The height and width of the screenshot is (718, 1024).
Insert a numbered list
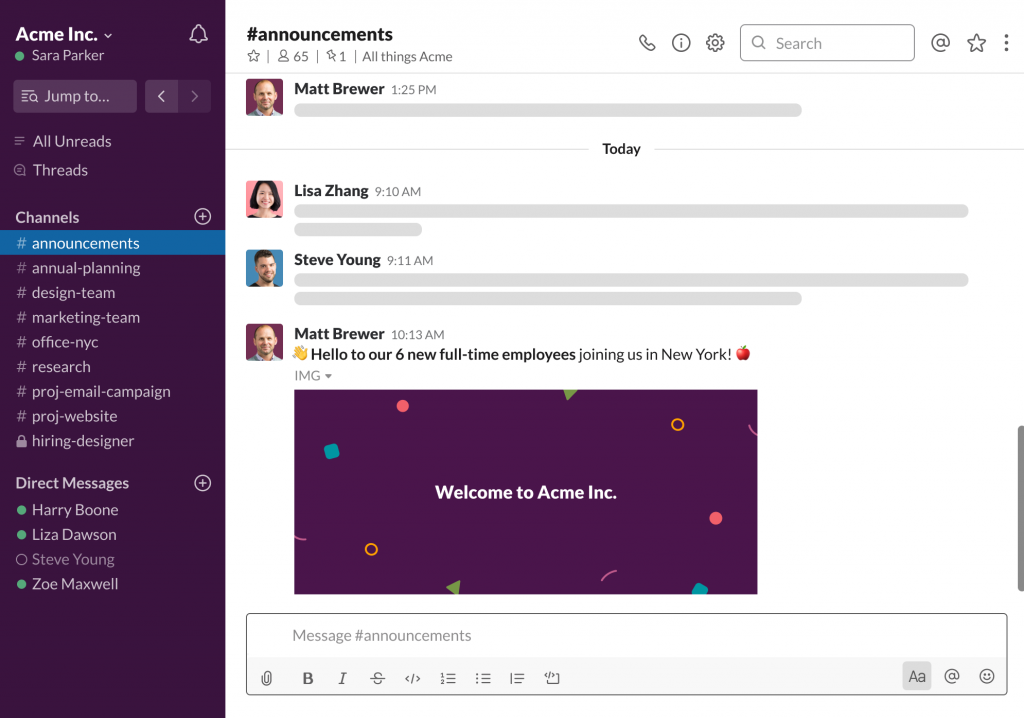click(x=447, y=678)
